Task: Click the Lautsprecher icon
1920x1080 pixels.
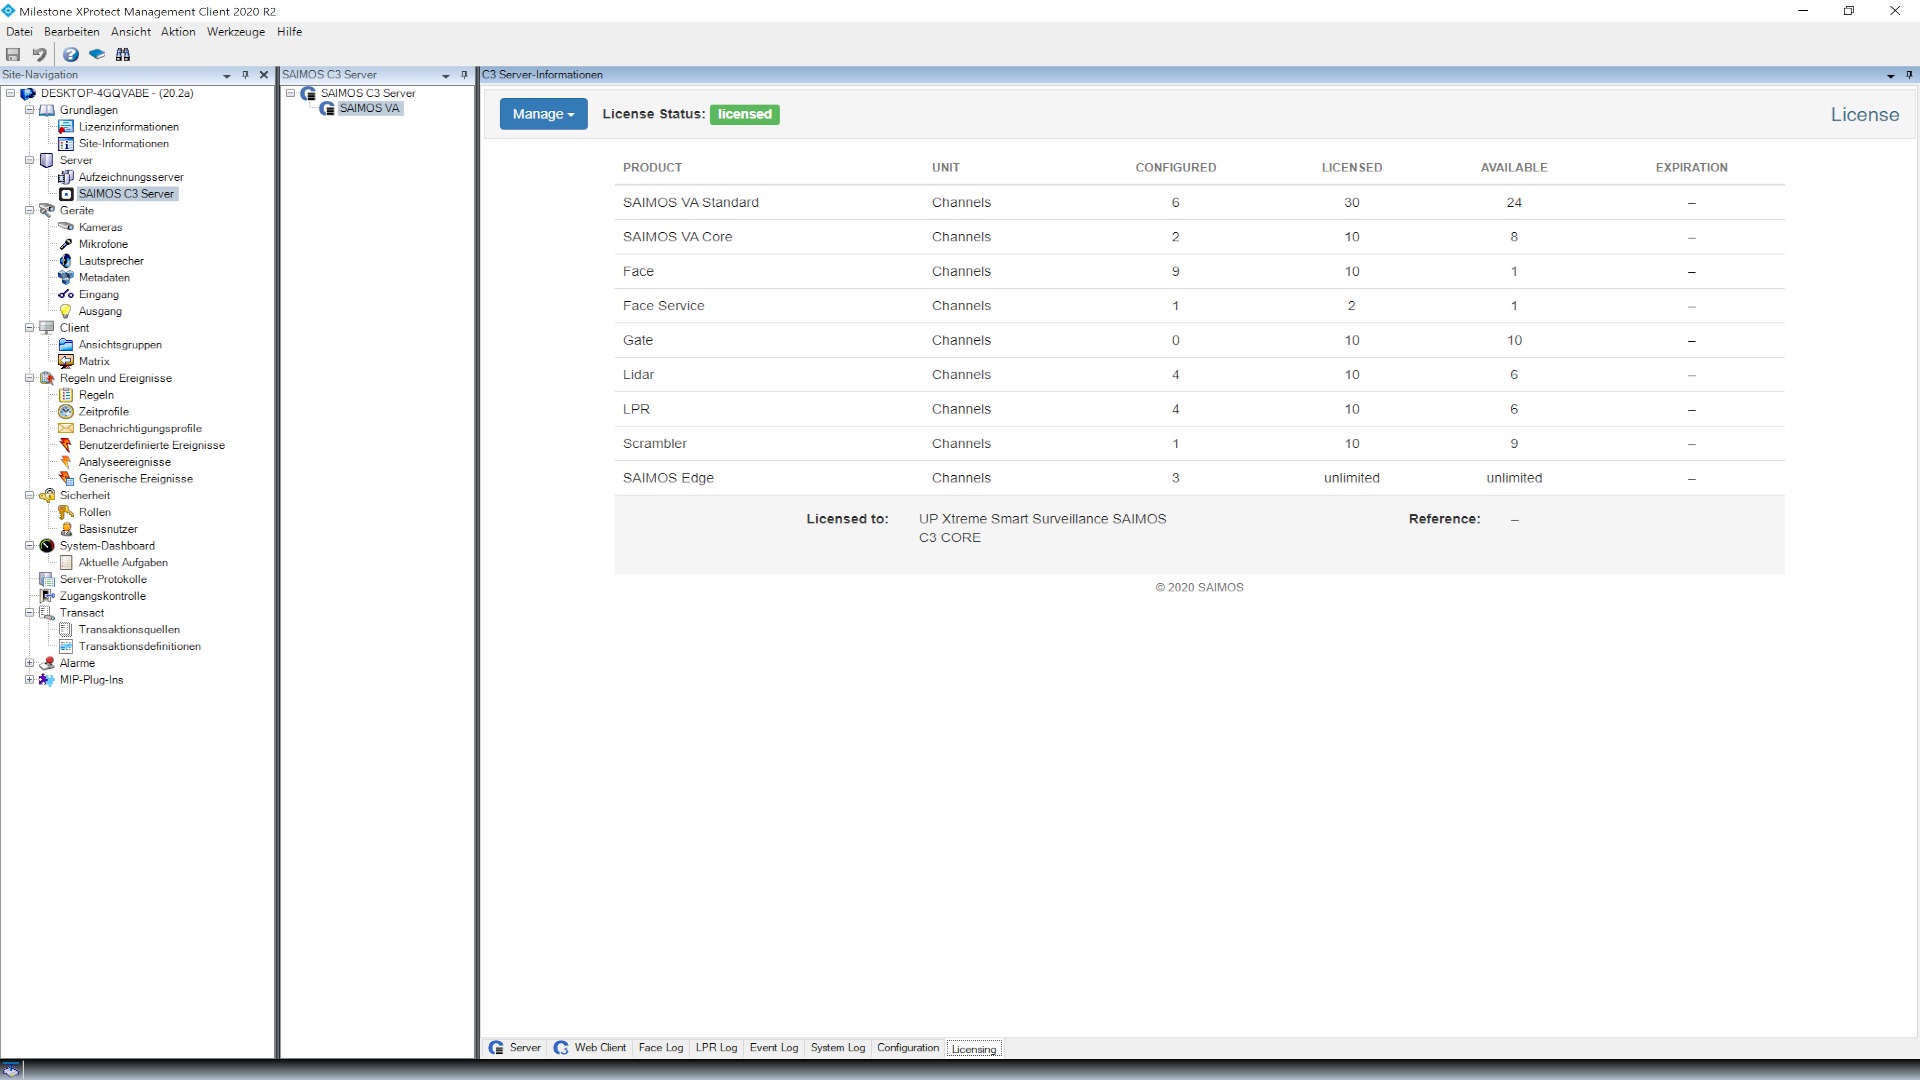Action: pyautogui.click(x=66, y=261)
